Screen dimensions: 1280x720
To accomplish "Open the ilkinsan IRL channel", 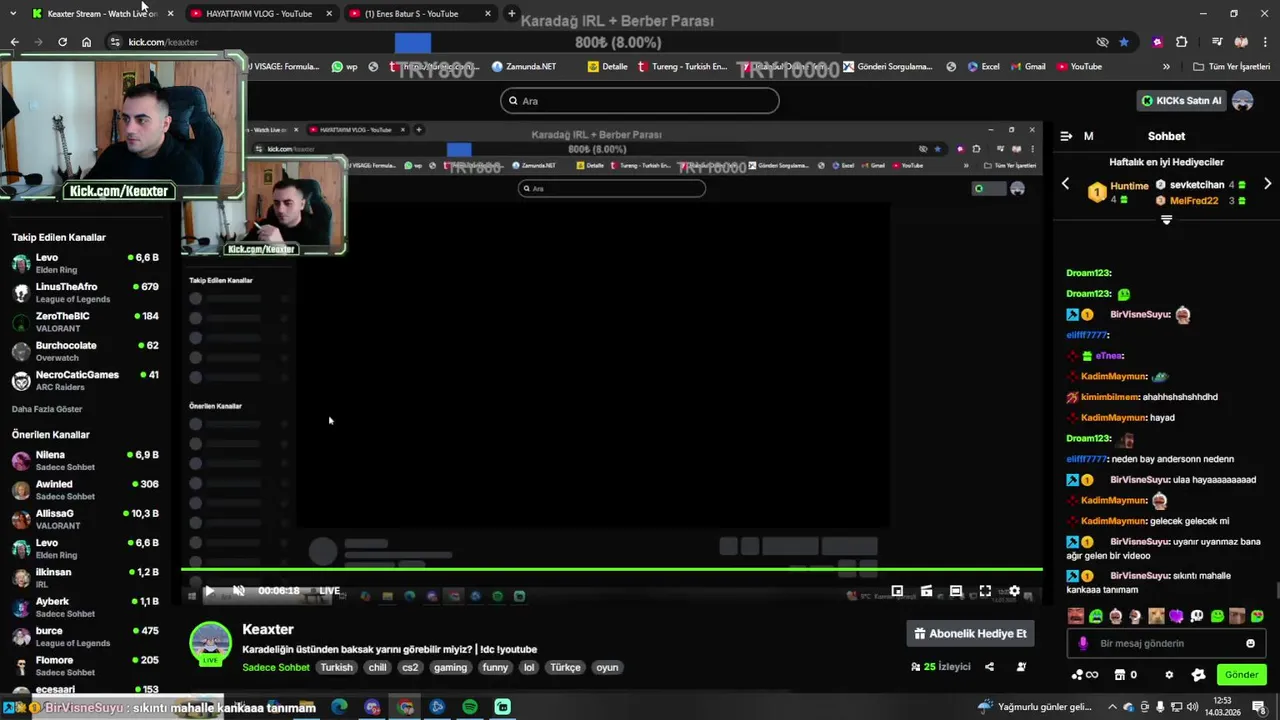I will click(x=86, y=578).
